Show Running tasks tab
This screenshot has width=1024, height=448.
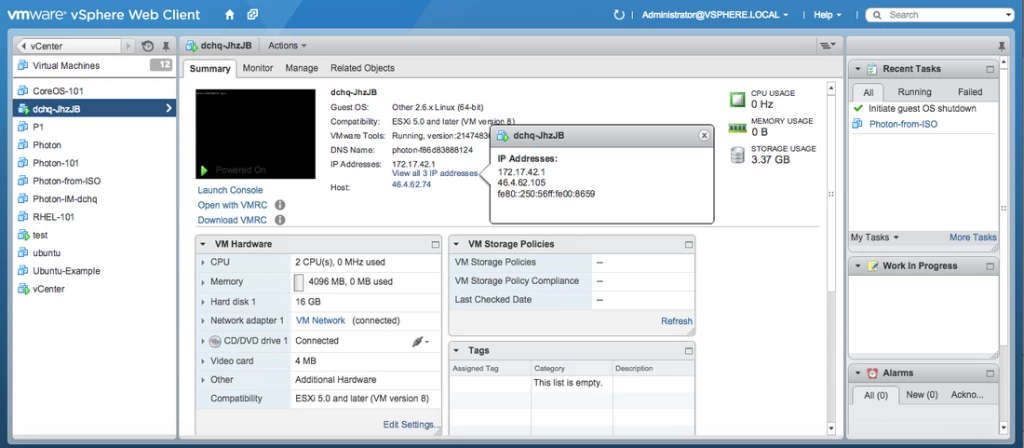click(914, 92)
